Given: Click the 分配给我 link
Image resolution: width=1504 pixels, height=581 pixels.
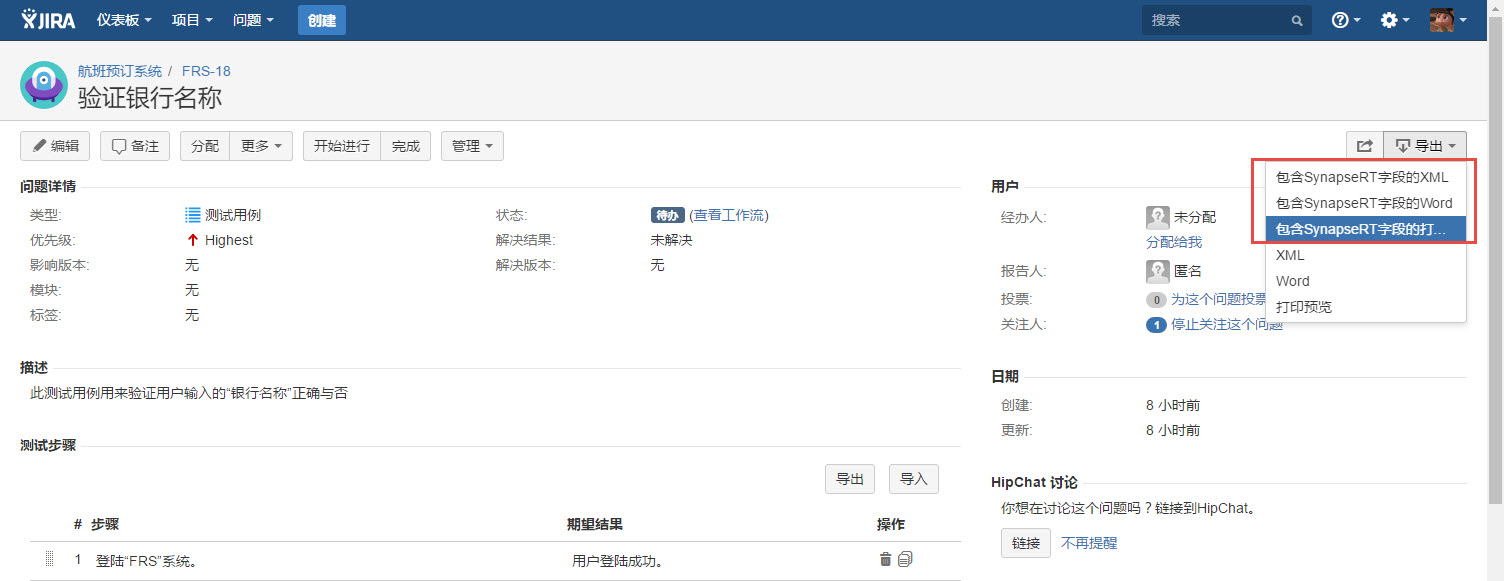Looking at the screenshot, I should (x=1174, y=242).
